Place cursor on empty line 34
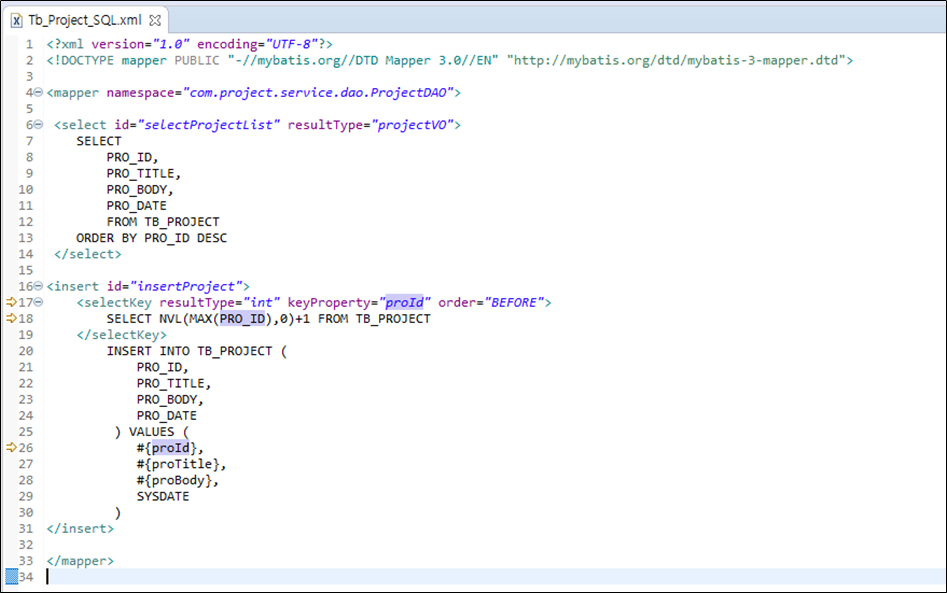947x593 pixels. pyautogui.click(x=495, y=577)
